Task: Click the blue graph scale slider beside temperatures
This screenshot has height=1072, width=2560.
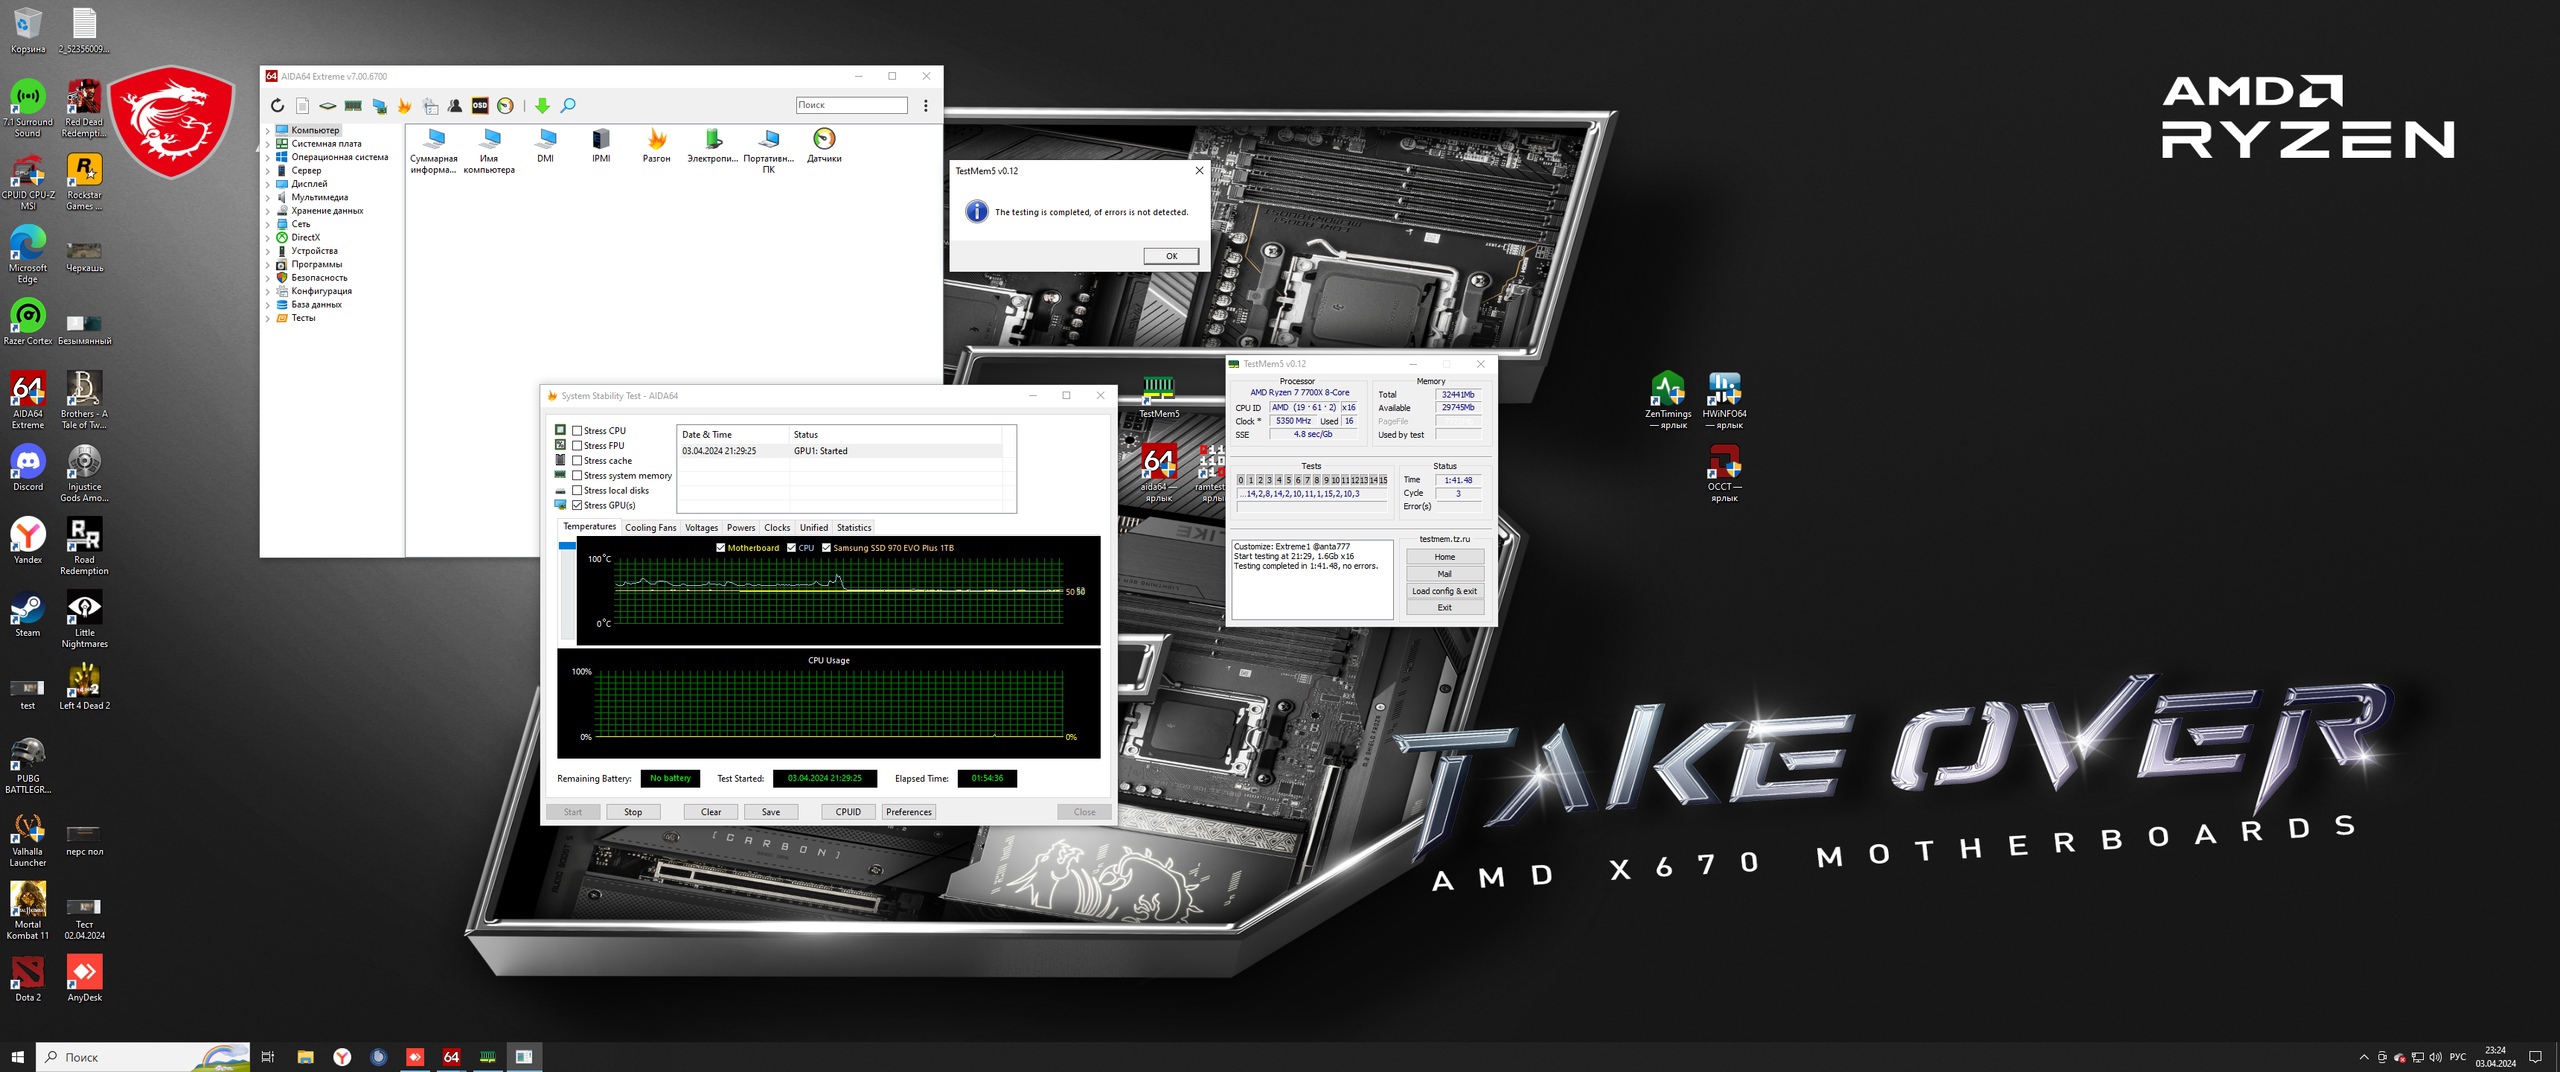Action: click(567, 546)
